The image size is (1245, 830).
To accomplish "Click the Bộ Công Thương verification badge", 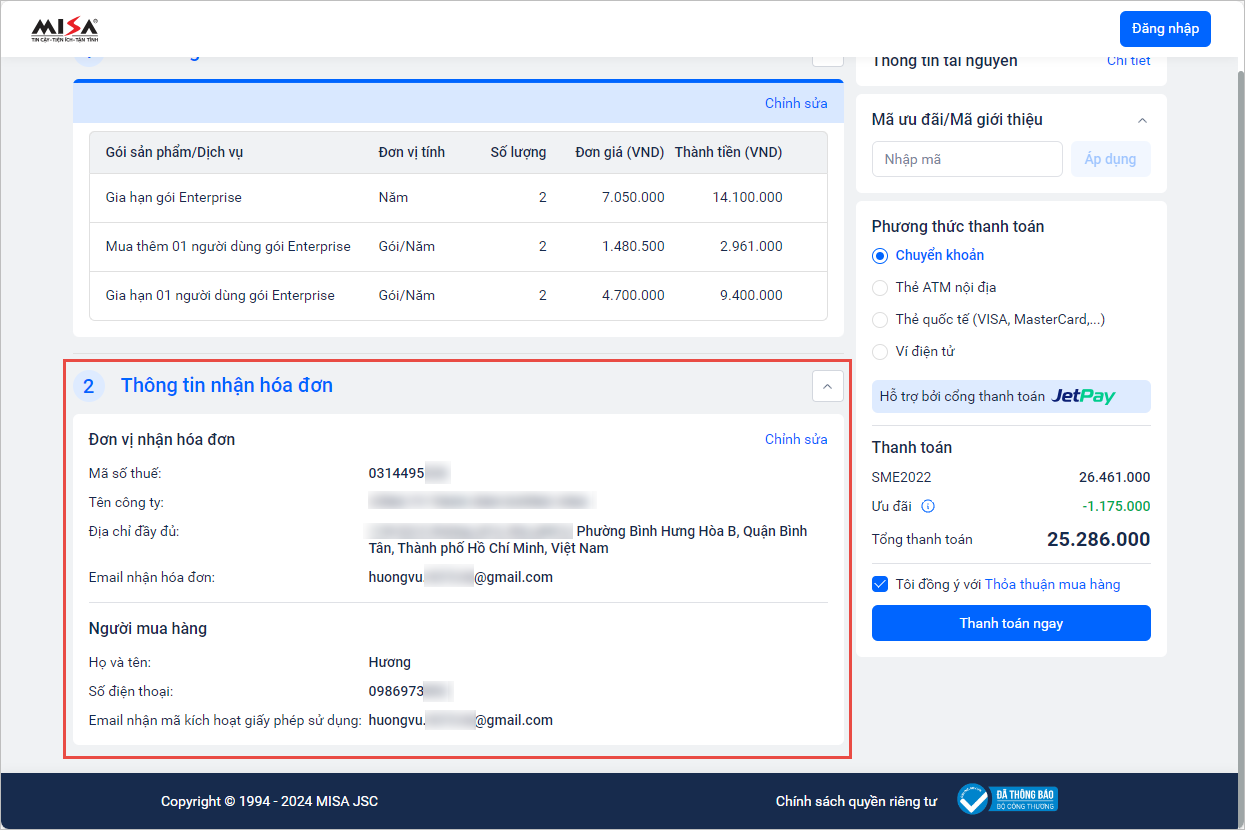I will [x=1007, y=799].
